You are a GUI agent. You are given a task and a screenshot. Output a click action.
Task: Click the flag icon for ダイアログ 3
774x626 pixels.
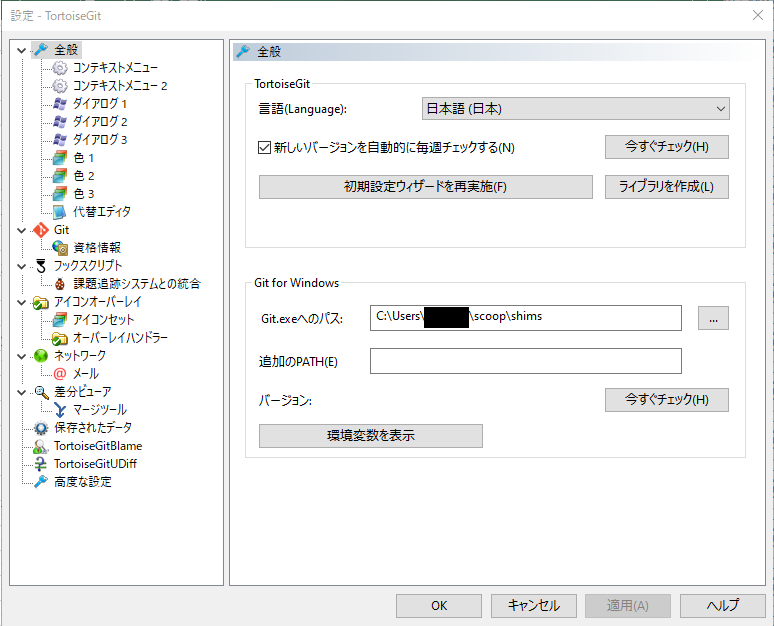[x=60, y=140]
